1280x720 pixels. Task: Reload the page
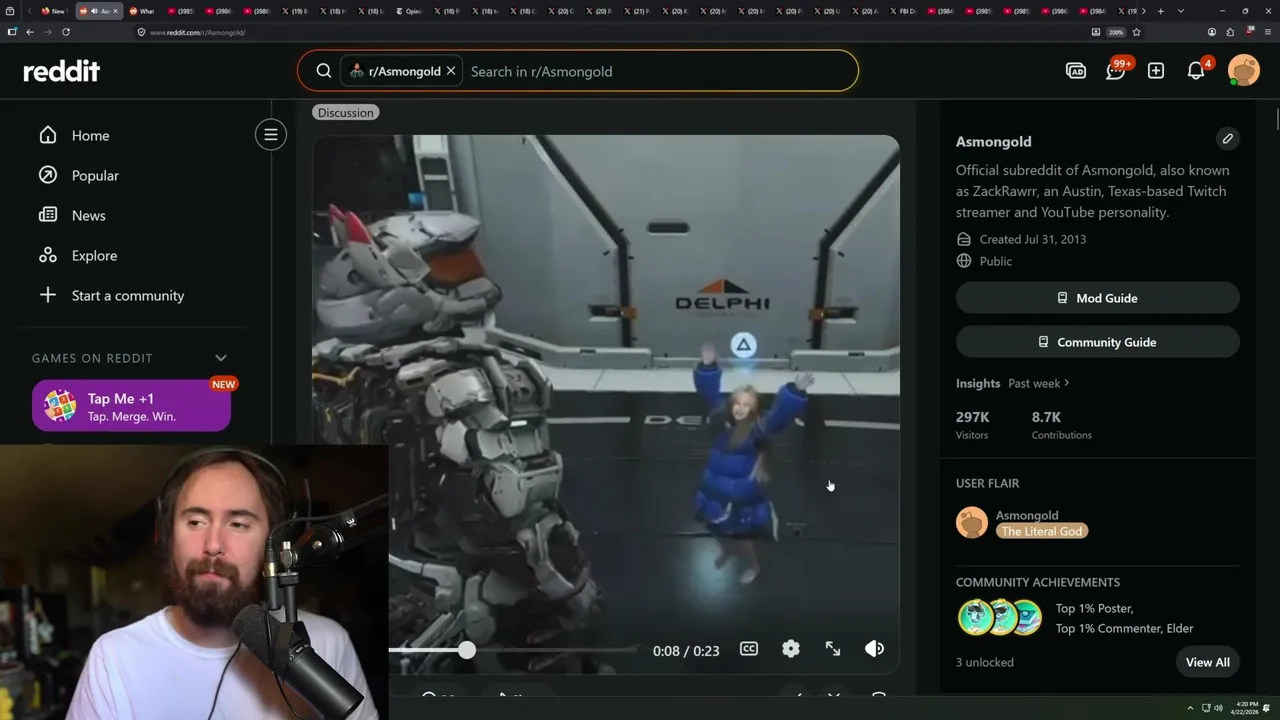66,32
